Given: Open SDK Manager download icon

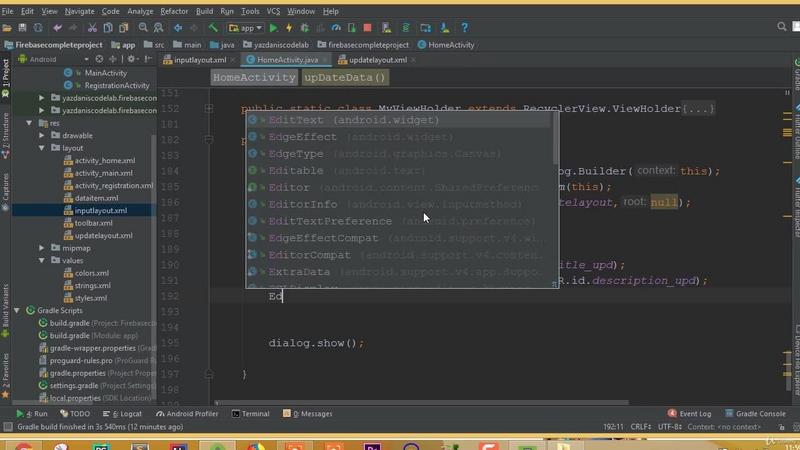Looking at the screenshot, I should pos(445,28).
